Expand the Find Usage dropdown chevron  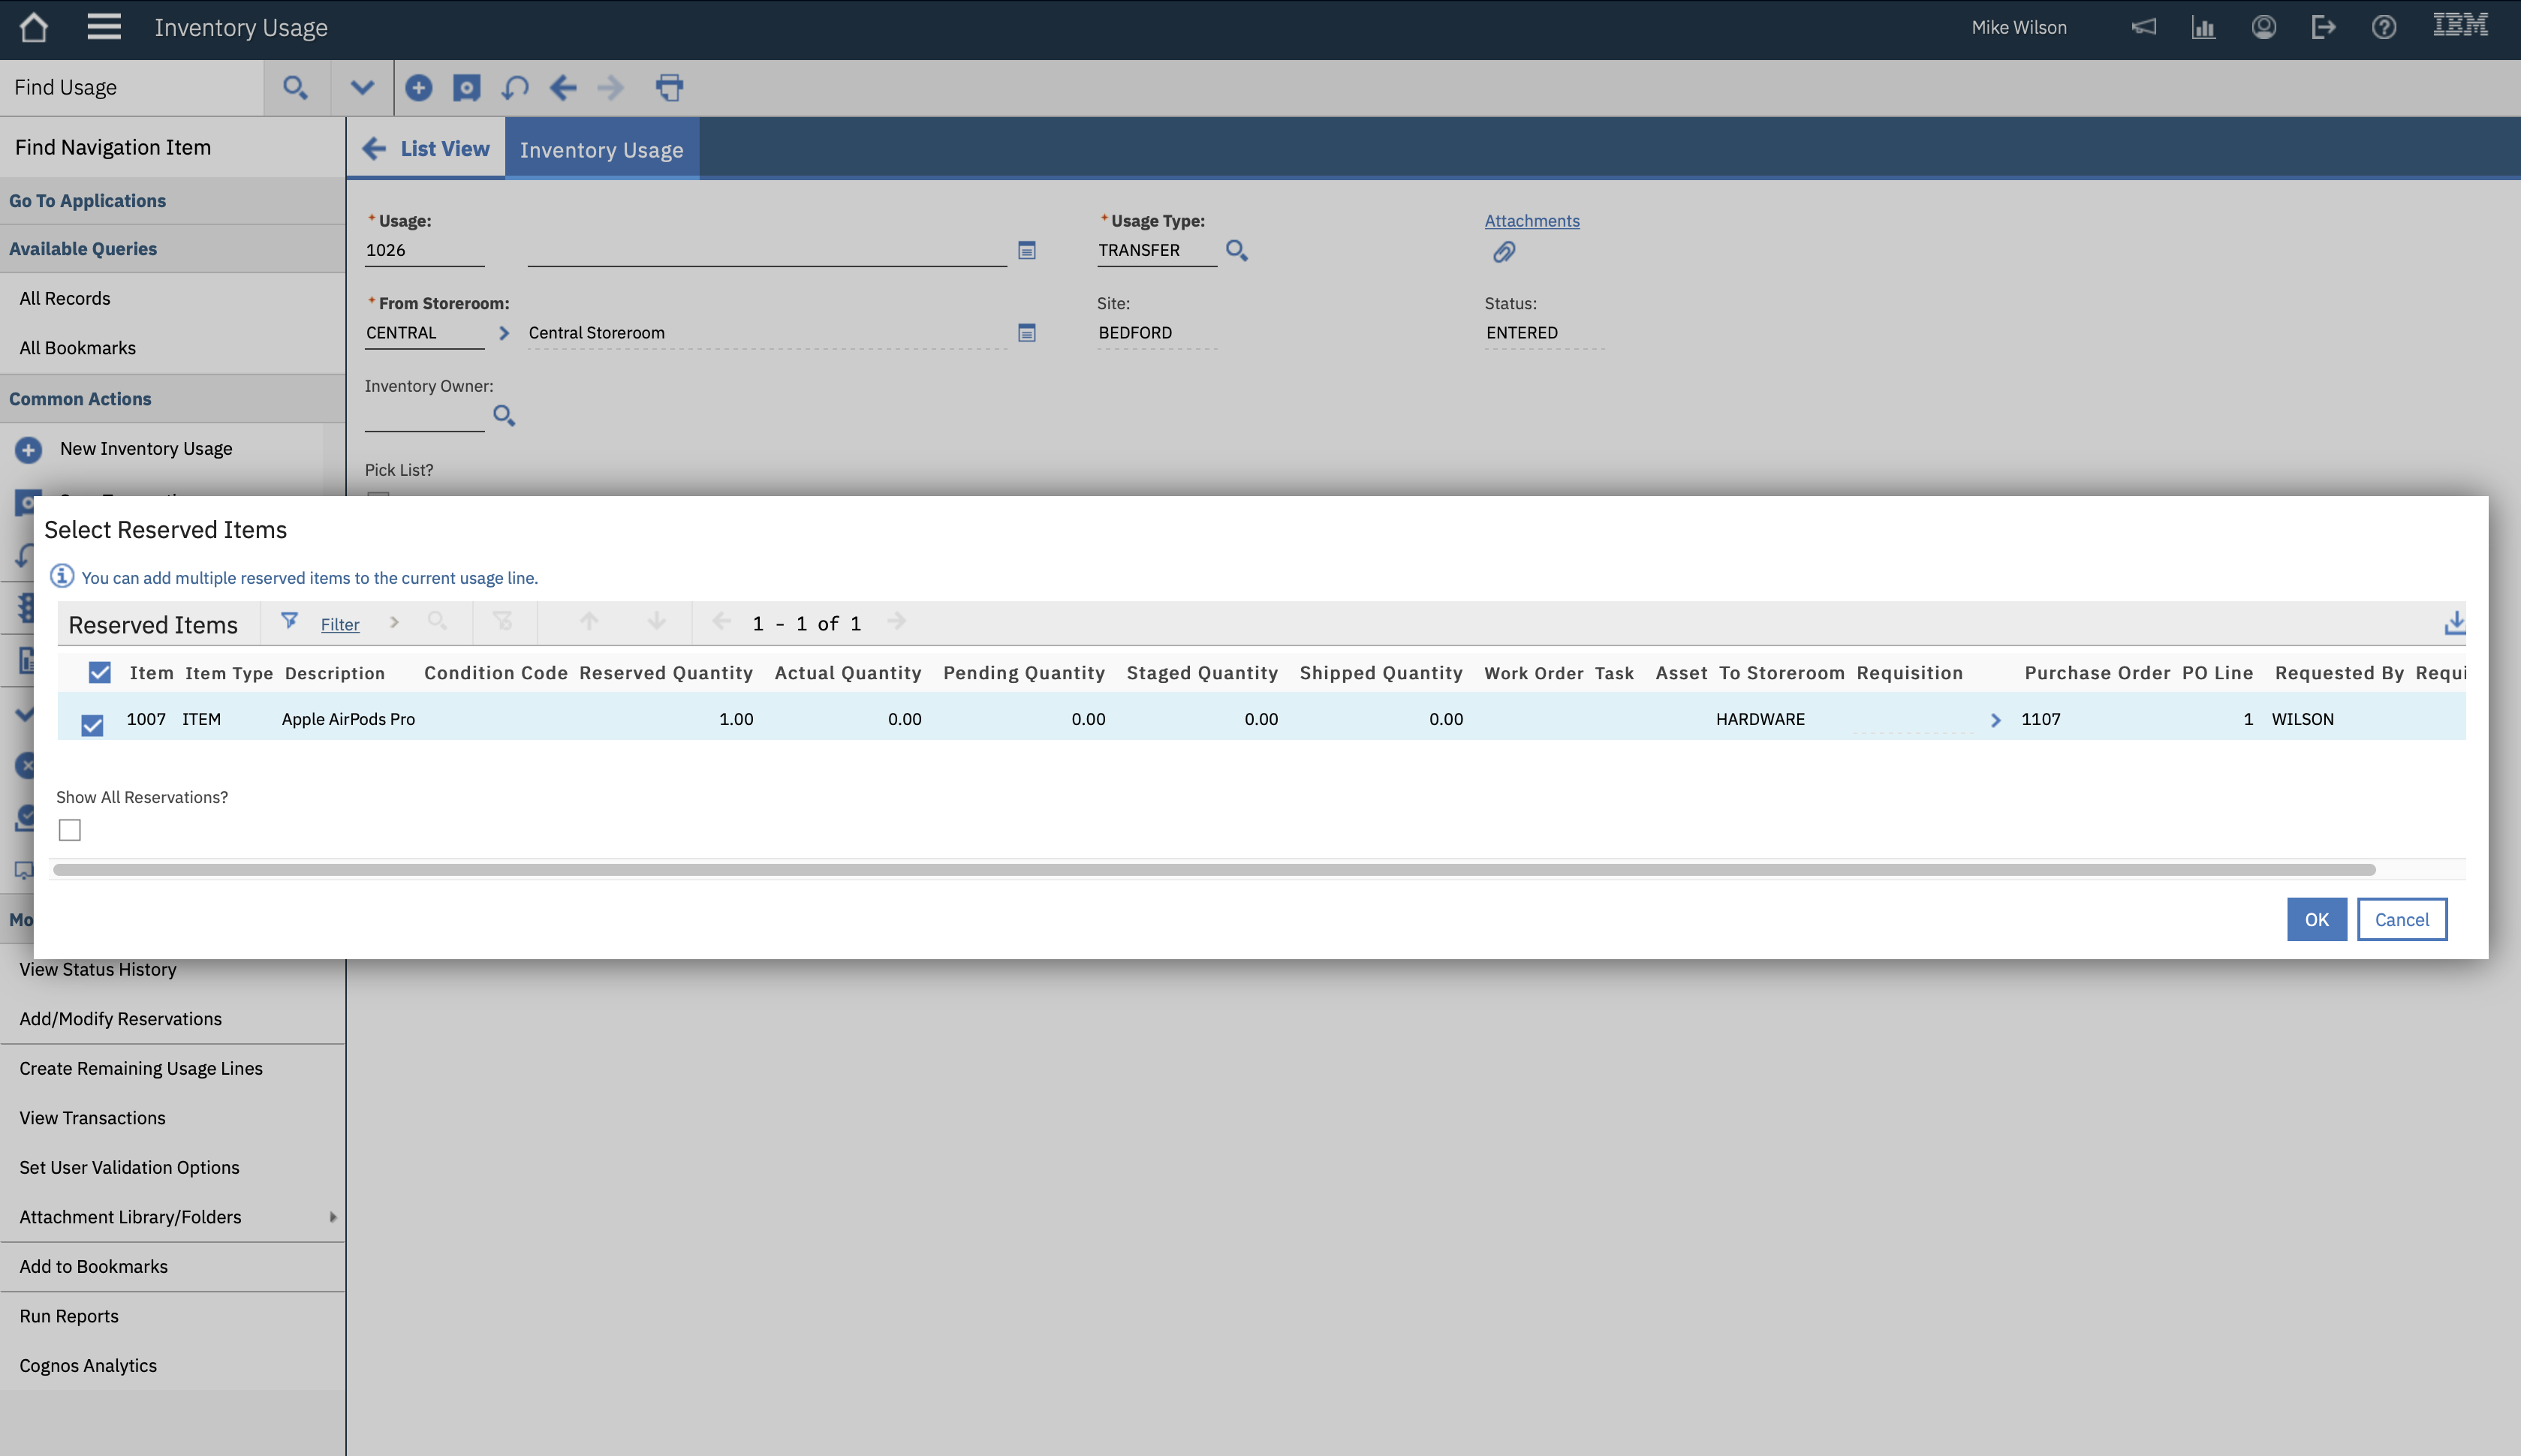pos(361,87)
